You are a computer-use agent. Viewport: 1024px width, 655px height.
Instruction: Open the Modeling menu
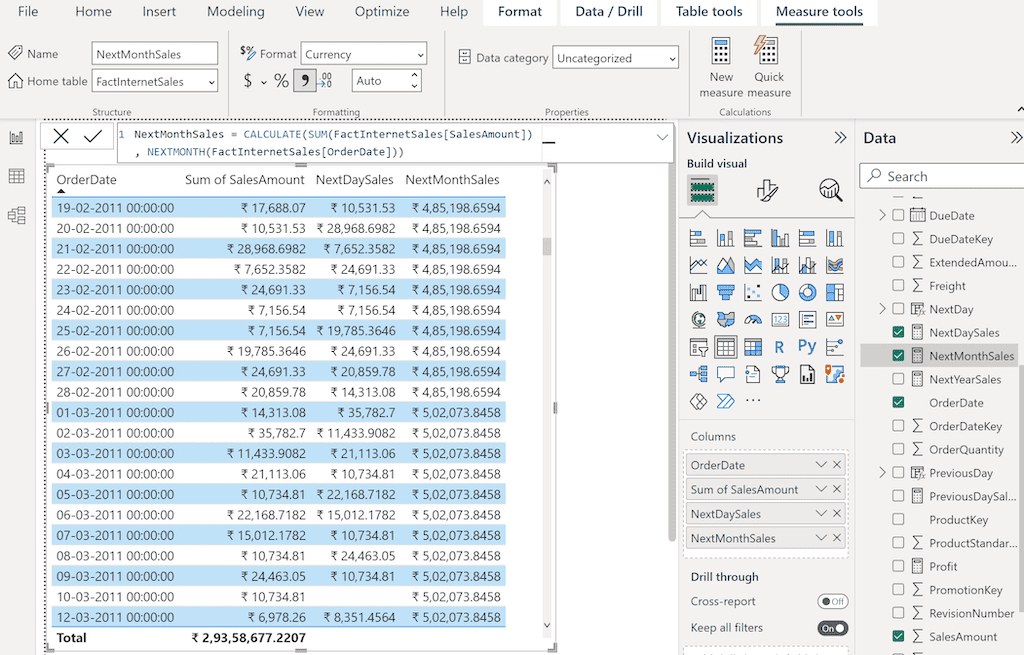235,12
